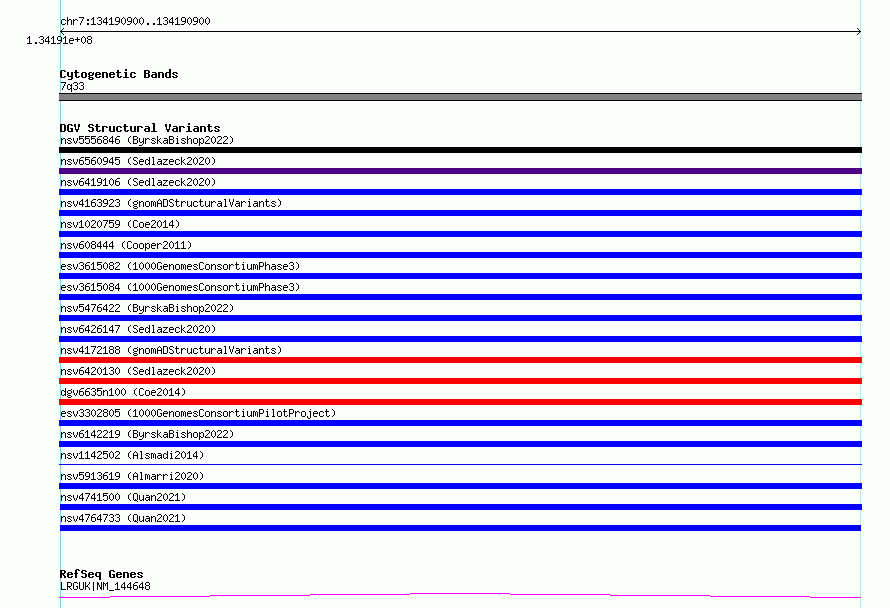Select the thin blue nsv1142502 variant line
This screenshot has width=890, height=608.
(460, 464)
